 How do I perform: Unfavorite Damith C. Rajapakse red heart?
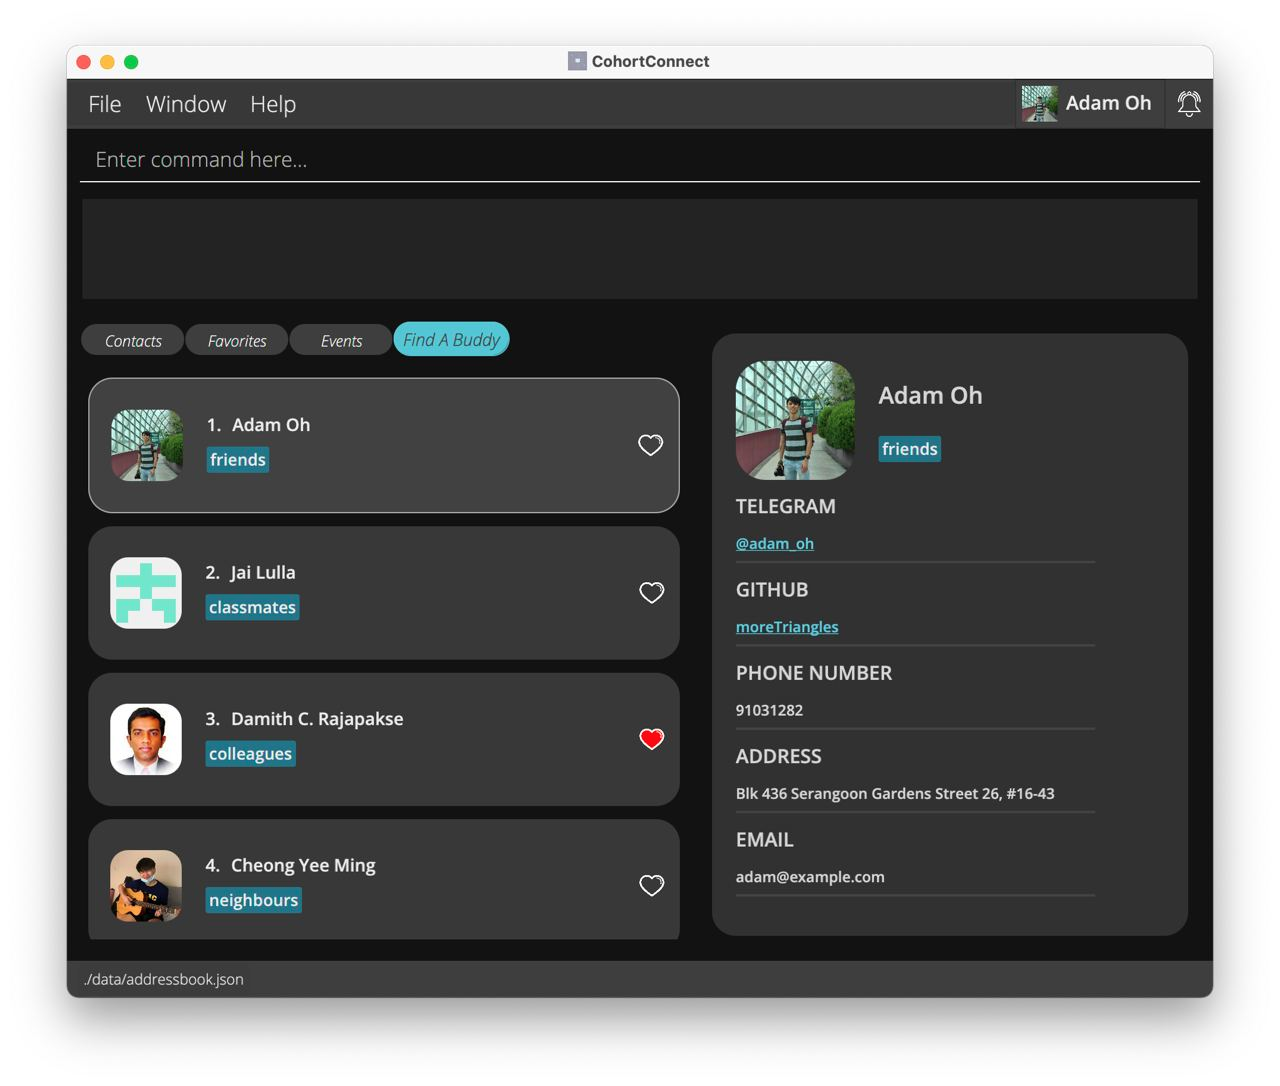tap(652, 739)
